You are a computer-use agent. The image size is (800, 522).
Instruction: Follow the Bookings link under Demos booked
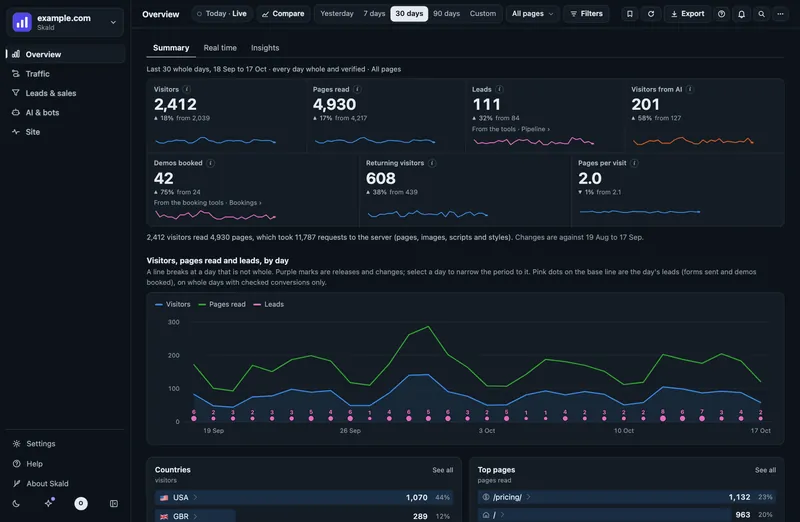coord(245,203)
